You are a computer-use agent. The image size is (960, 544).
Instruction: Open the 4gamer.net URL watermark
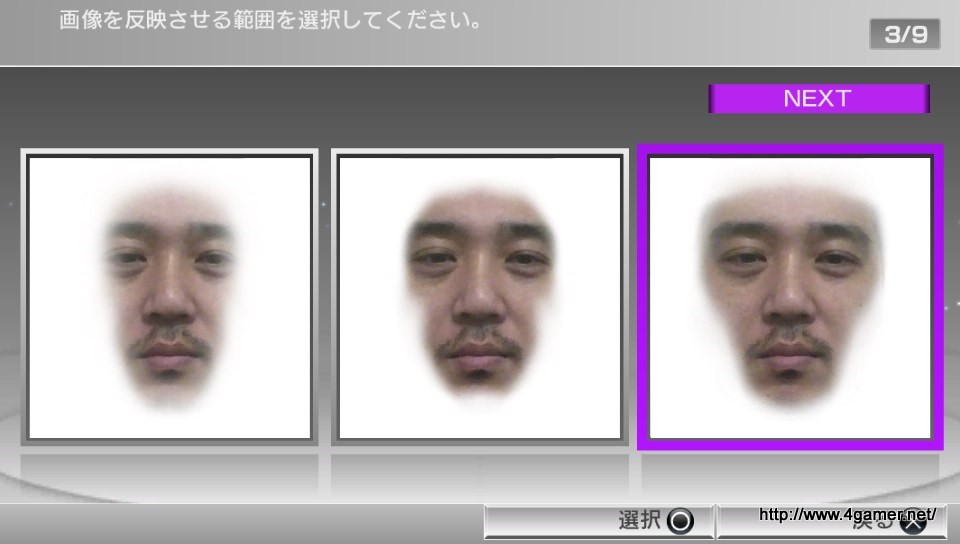coord(848,516)
